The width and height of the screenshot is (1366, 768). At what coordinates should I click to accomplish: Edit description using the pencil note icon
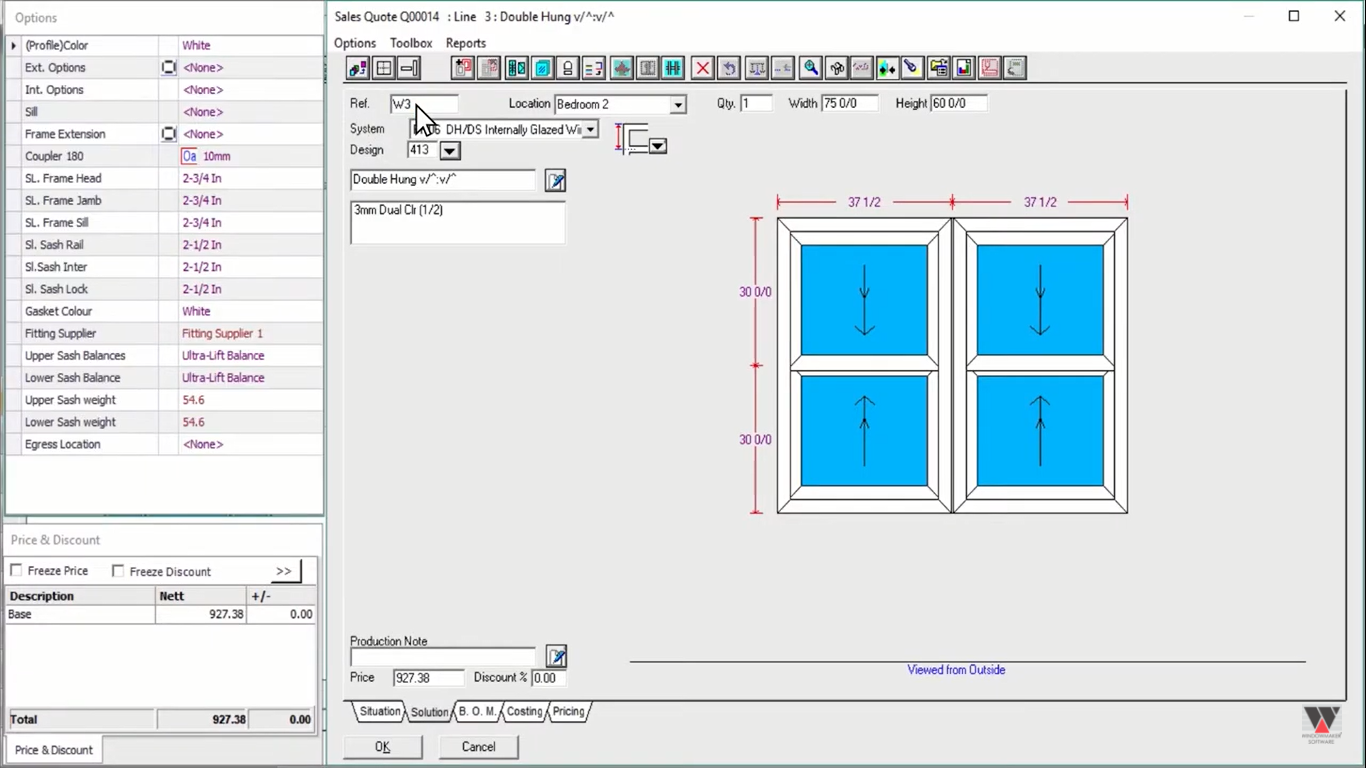(555, 181)
